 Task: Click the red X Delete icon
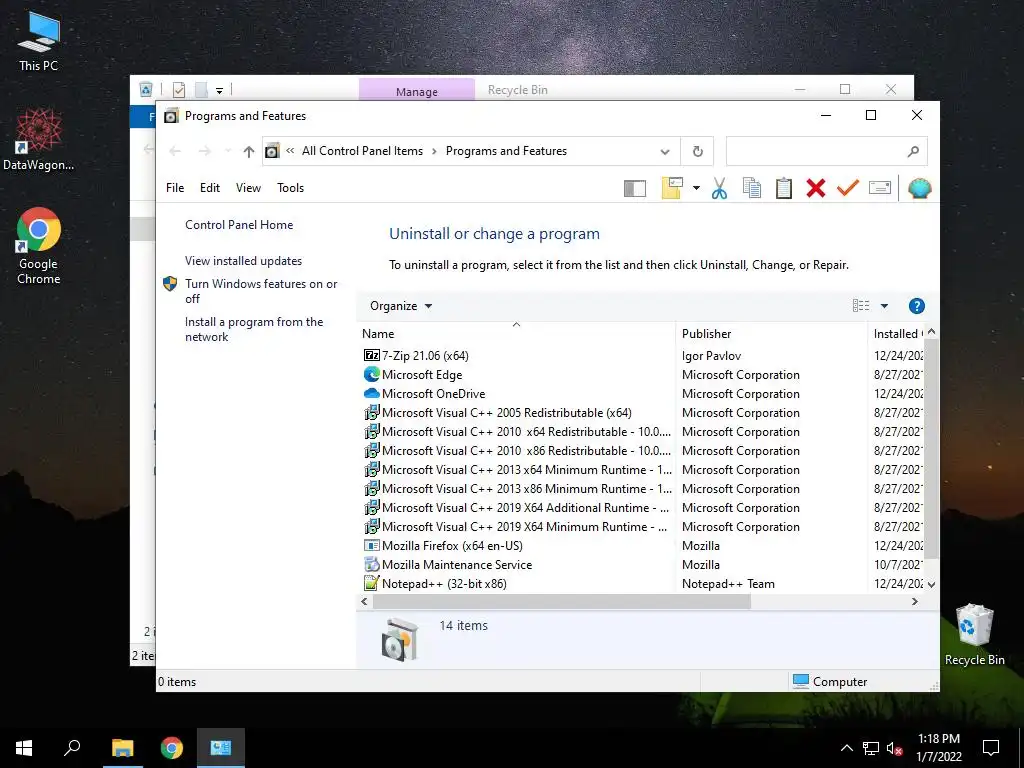(x=816, y=188)
